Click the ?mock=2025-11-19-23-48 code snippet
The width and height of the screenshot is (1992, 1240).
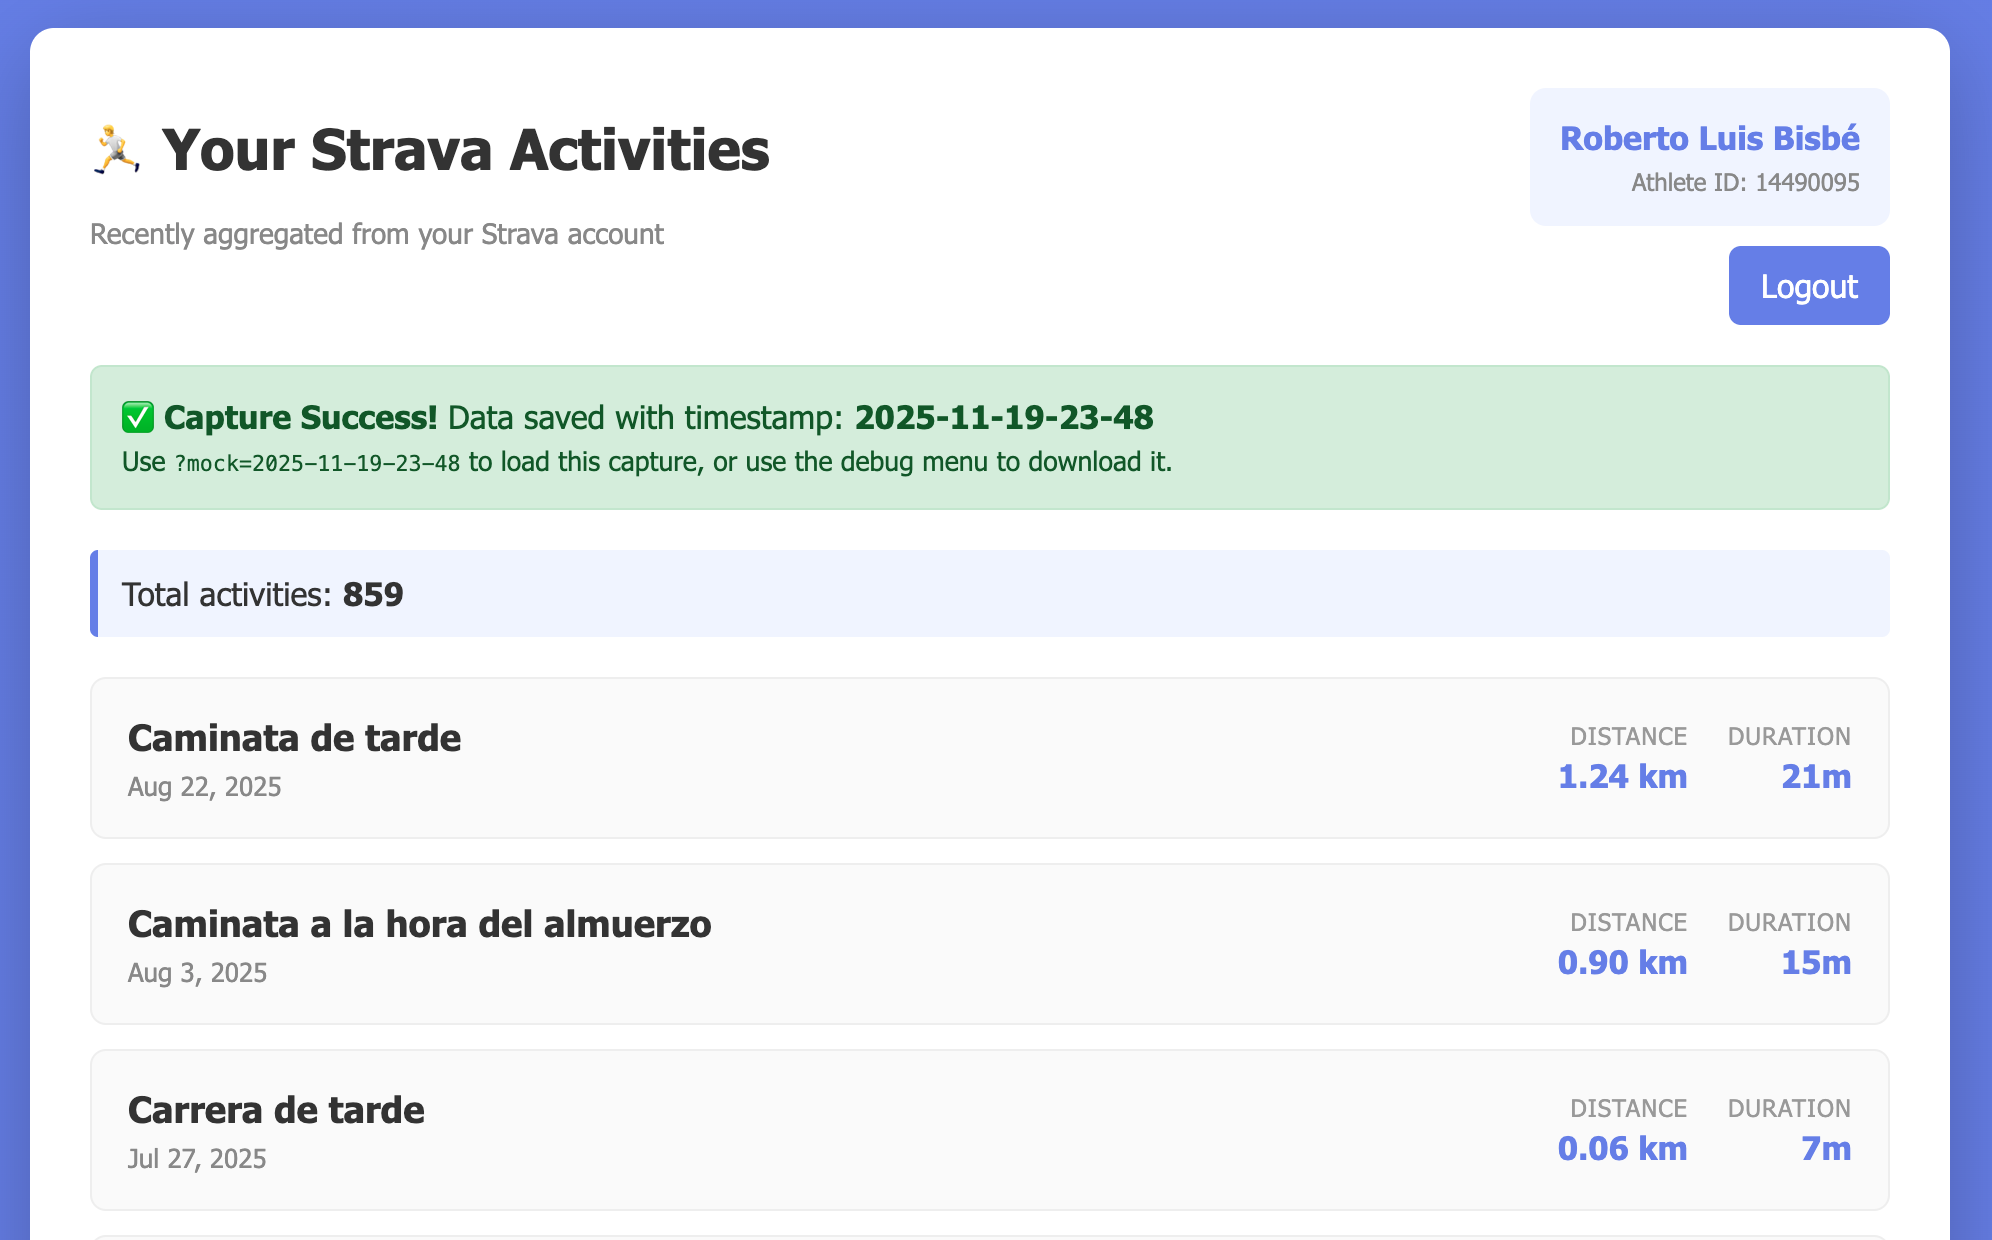pos(317,464)
